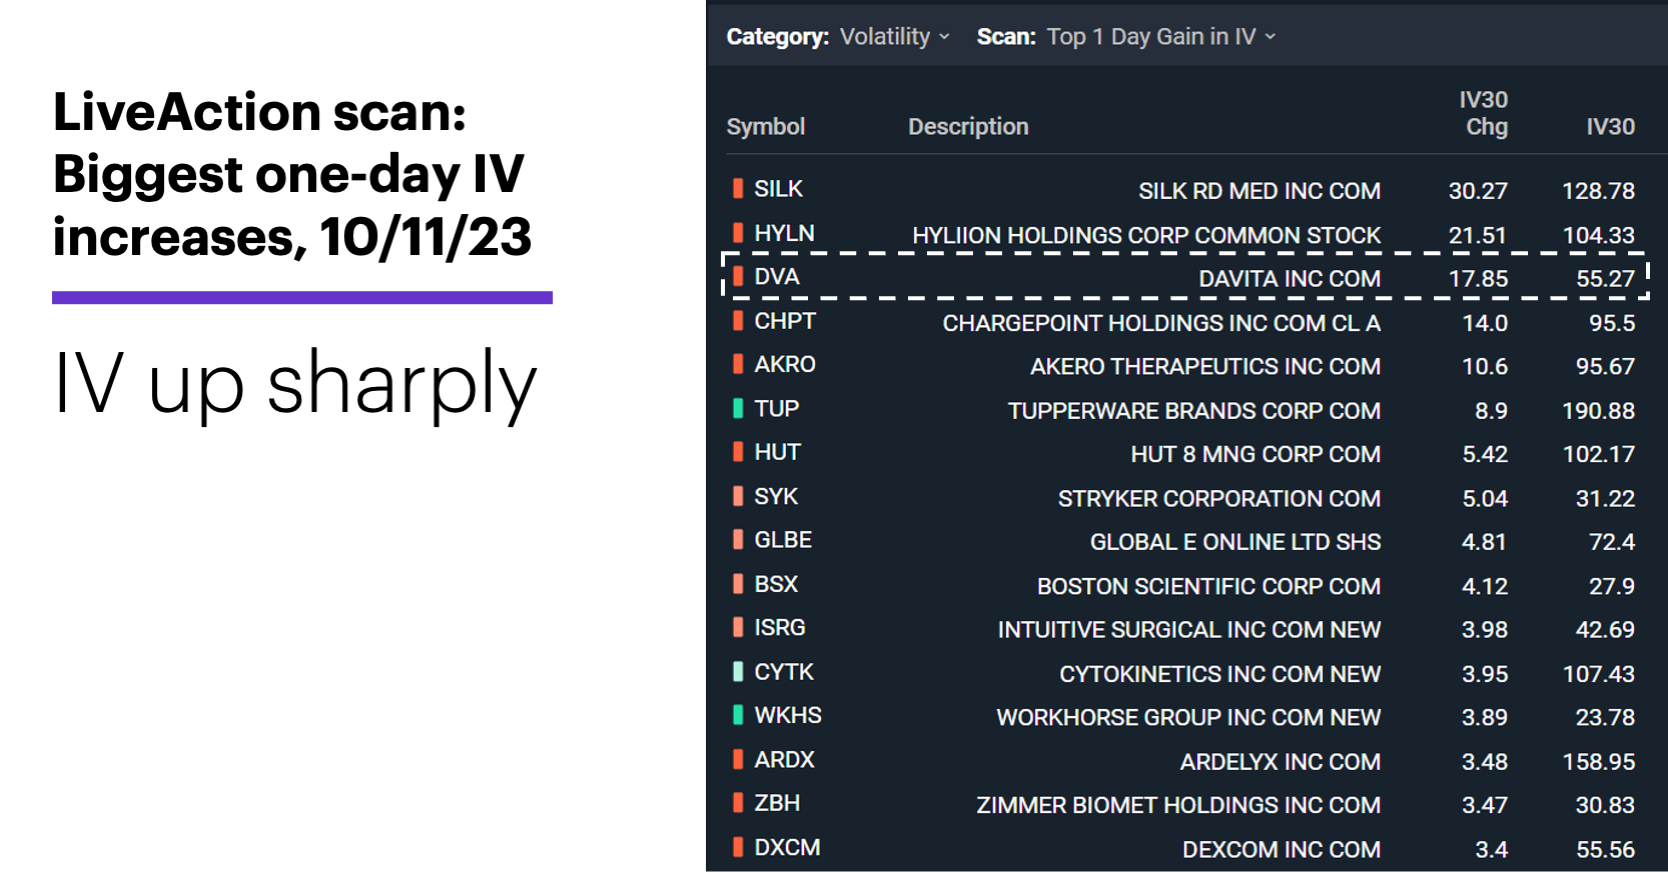This screenshot has width=1668, height=872.
Task: Click the red indicator beside ISRG
Action: [x=738, y=627]
